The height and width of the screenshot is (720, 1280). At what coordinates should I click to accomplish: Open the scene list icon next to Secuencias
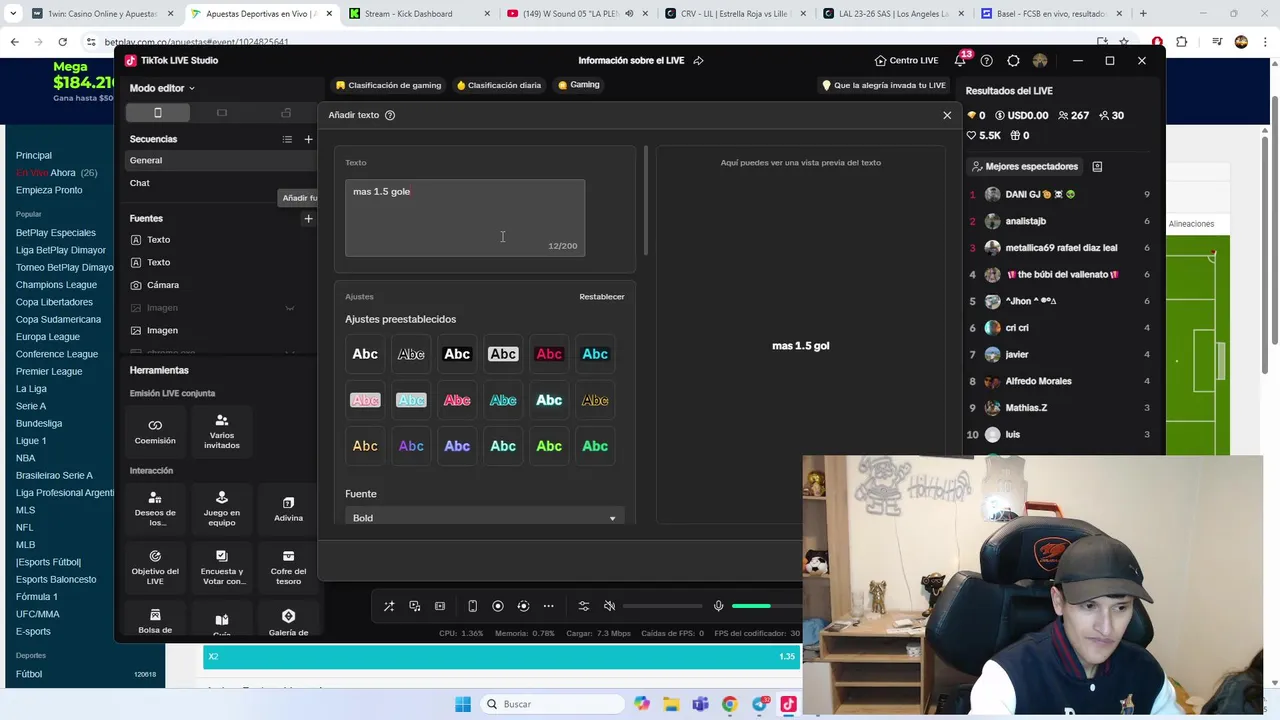coord(287,139)
